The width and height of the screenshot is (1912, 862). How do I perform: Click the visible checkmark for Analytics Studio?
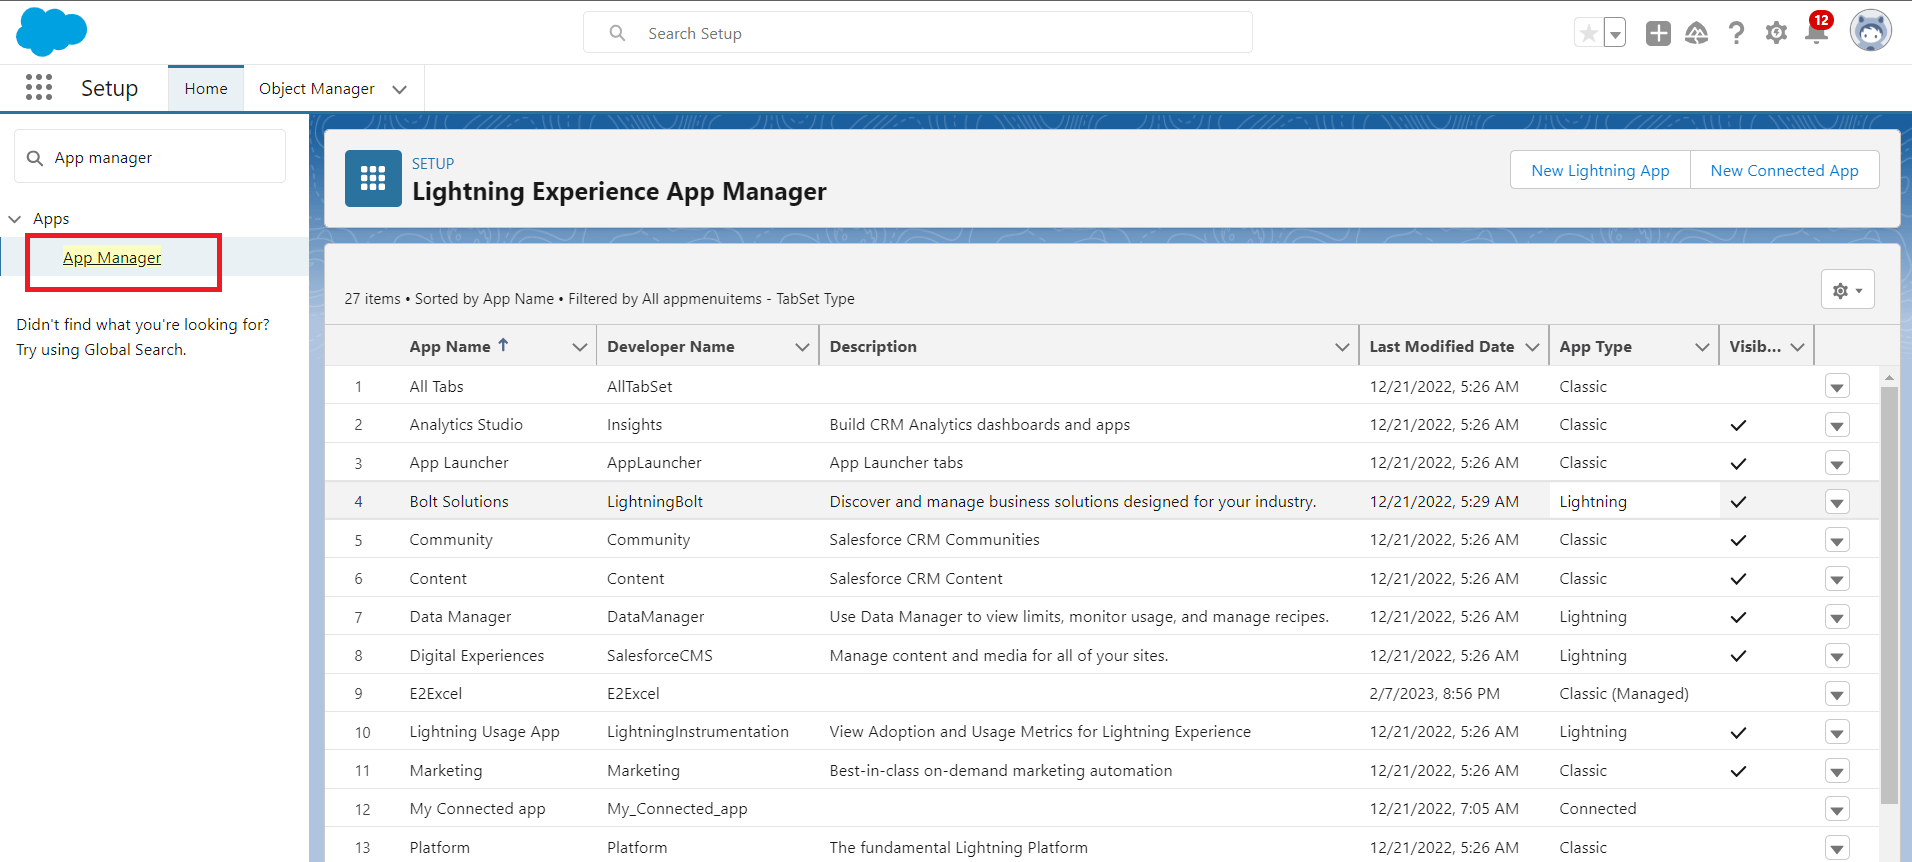point(1738,425)
